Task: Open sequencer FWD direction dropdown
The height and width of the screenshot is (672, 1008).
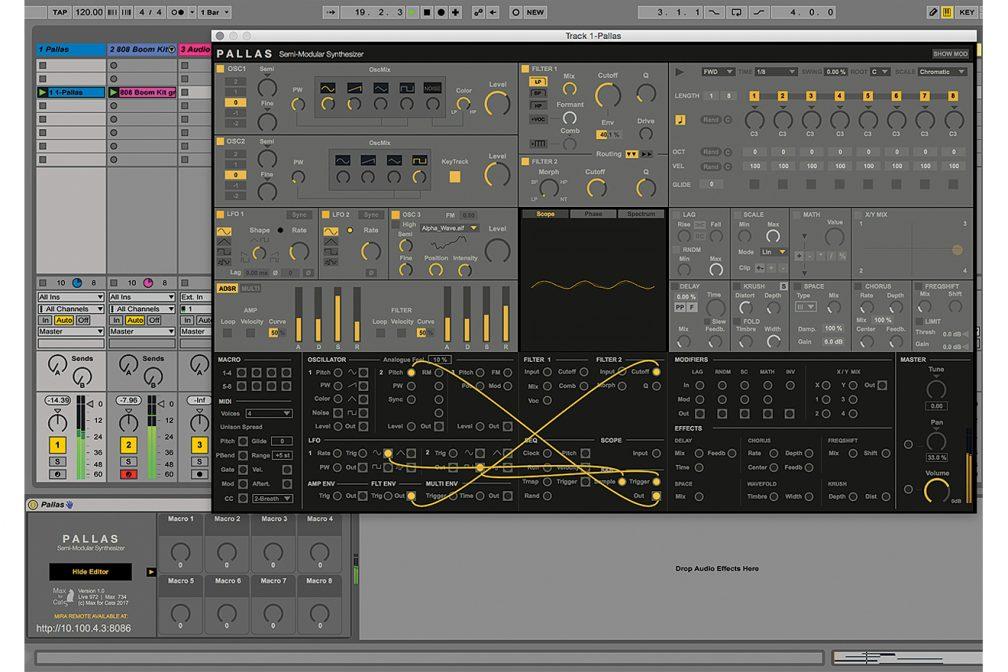Action: (717, 72)
